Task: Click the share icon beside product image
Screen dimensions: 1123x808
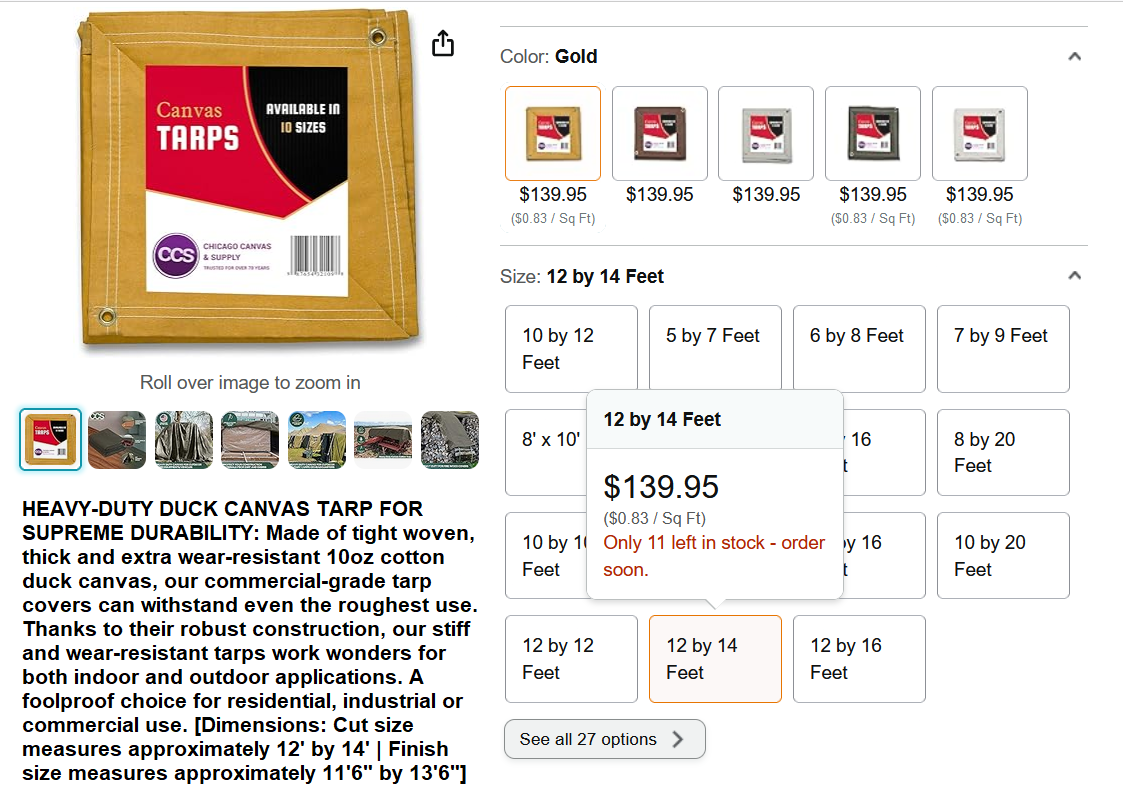Action: tap(443, 44)
